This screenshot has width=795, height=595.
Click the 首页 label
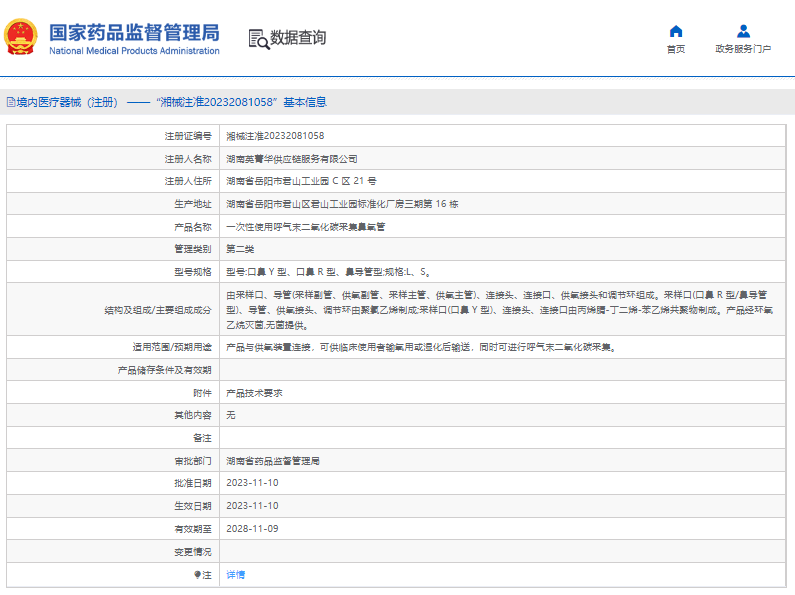click(x=676, y=49)
